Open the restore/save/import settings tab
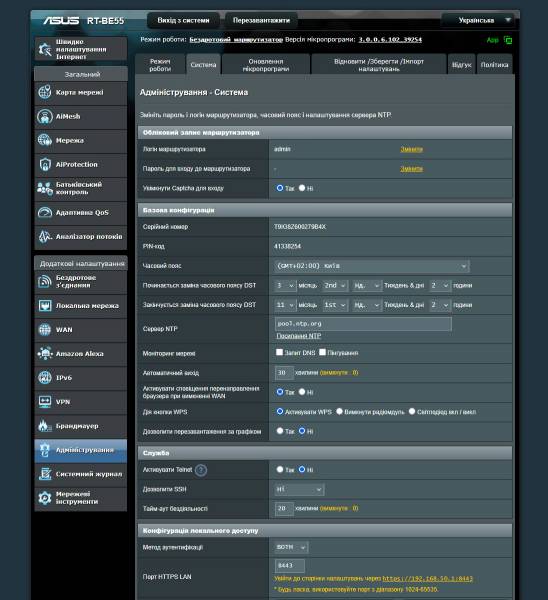Image resolution: width=548 pixels, height=600 pixels. 378,65
